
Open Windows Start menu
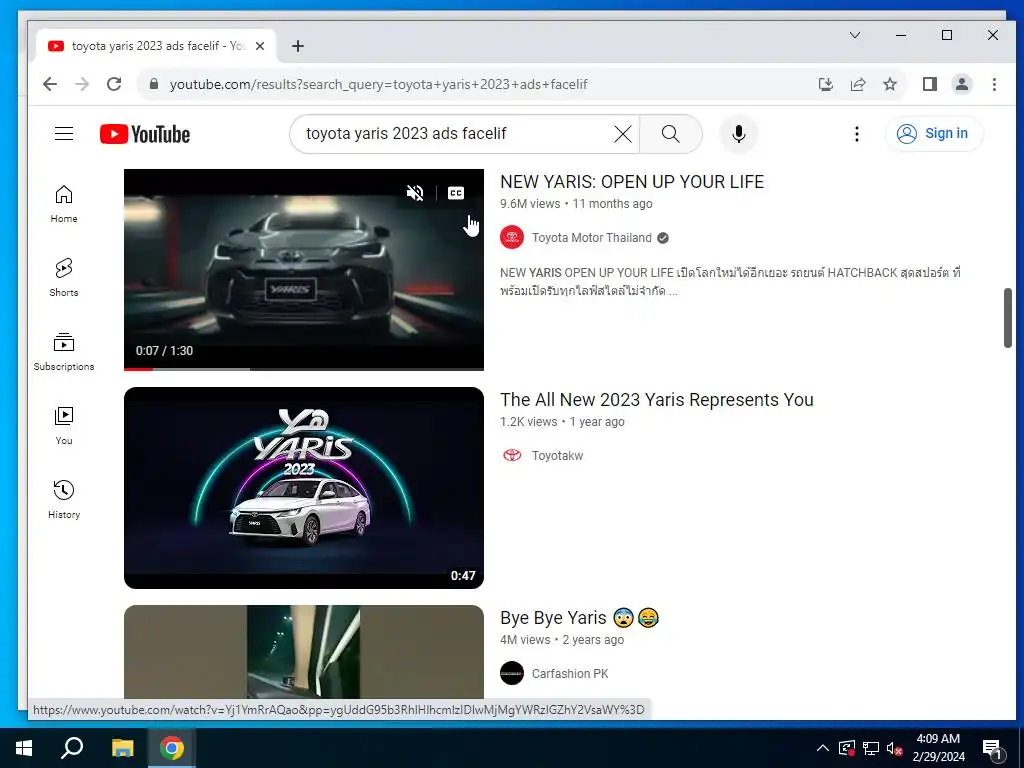[x=24, y=748]
